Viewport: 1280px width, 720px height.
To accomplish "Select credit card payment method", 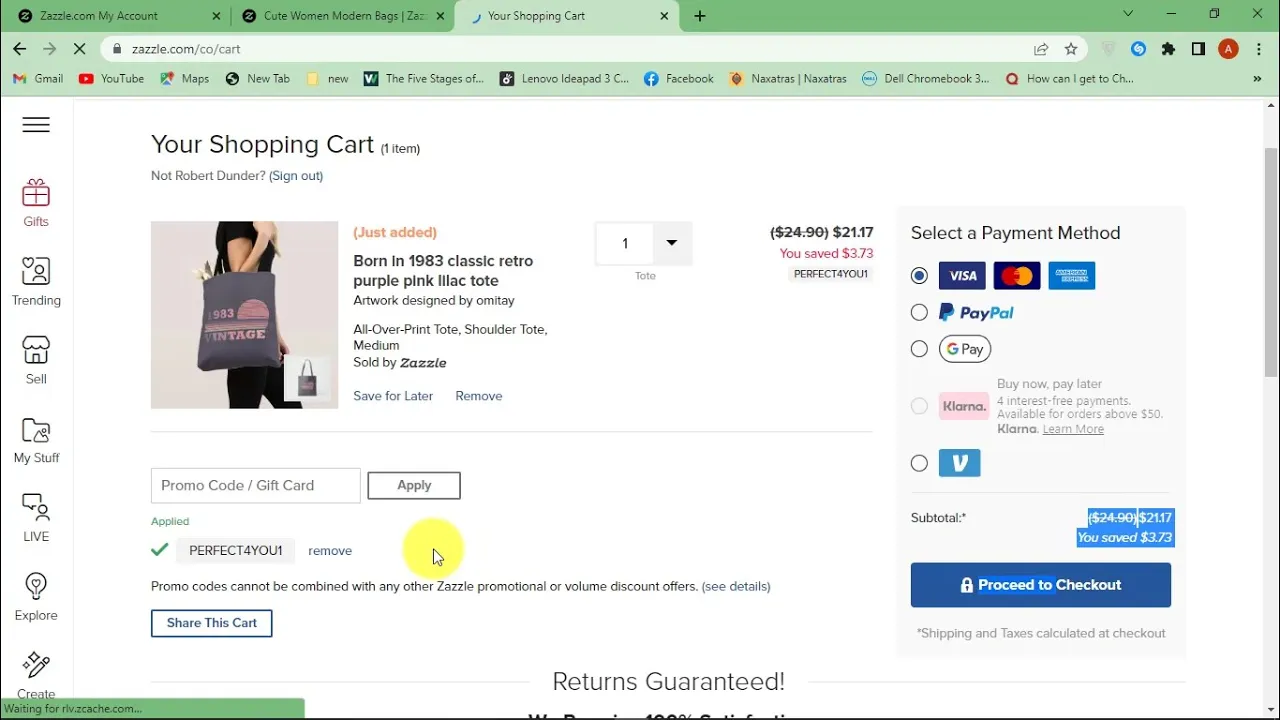I will tap(919, 276).
